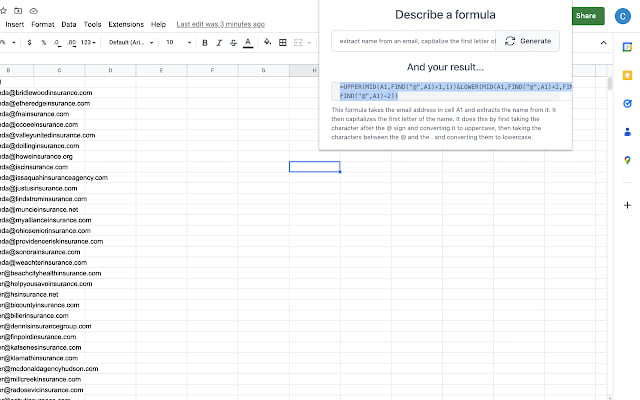Open the cell borders tool
The image size is (640, 400).
[x=282, y=42]
